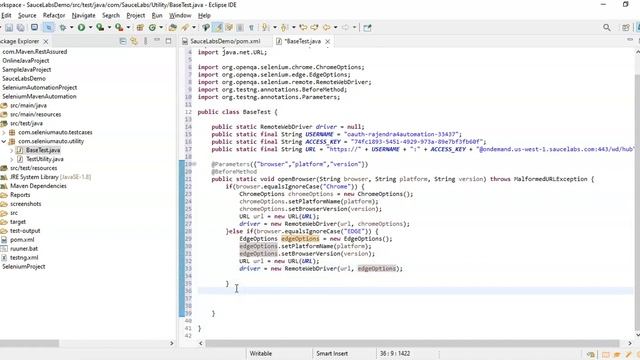Minimize the Package Explorer panel

(x=157, y=41)
